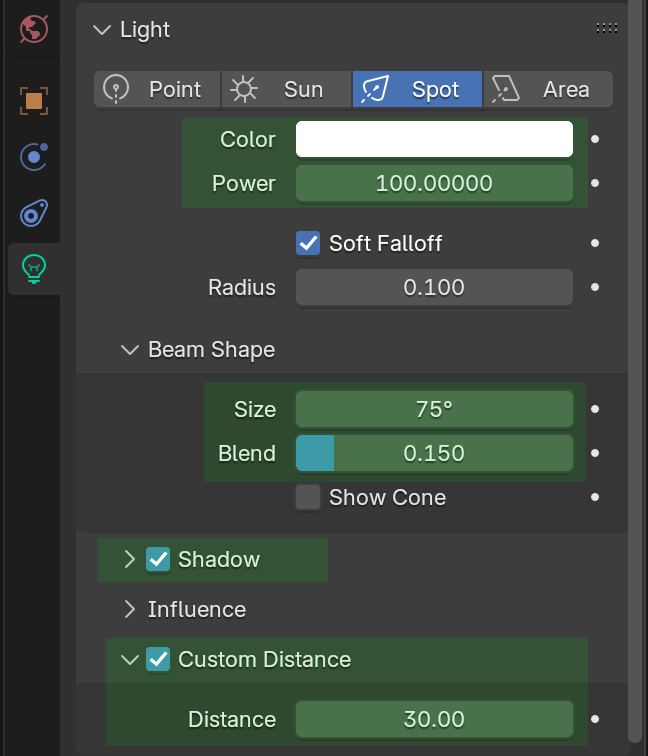Click the drag-handle dots of Light panel

tap(606, 29)
